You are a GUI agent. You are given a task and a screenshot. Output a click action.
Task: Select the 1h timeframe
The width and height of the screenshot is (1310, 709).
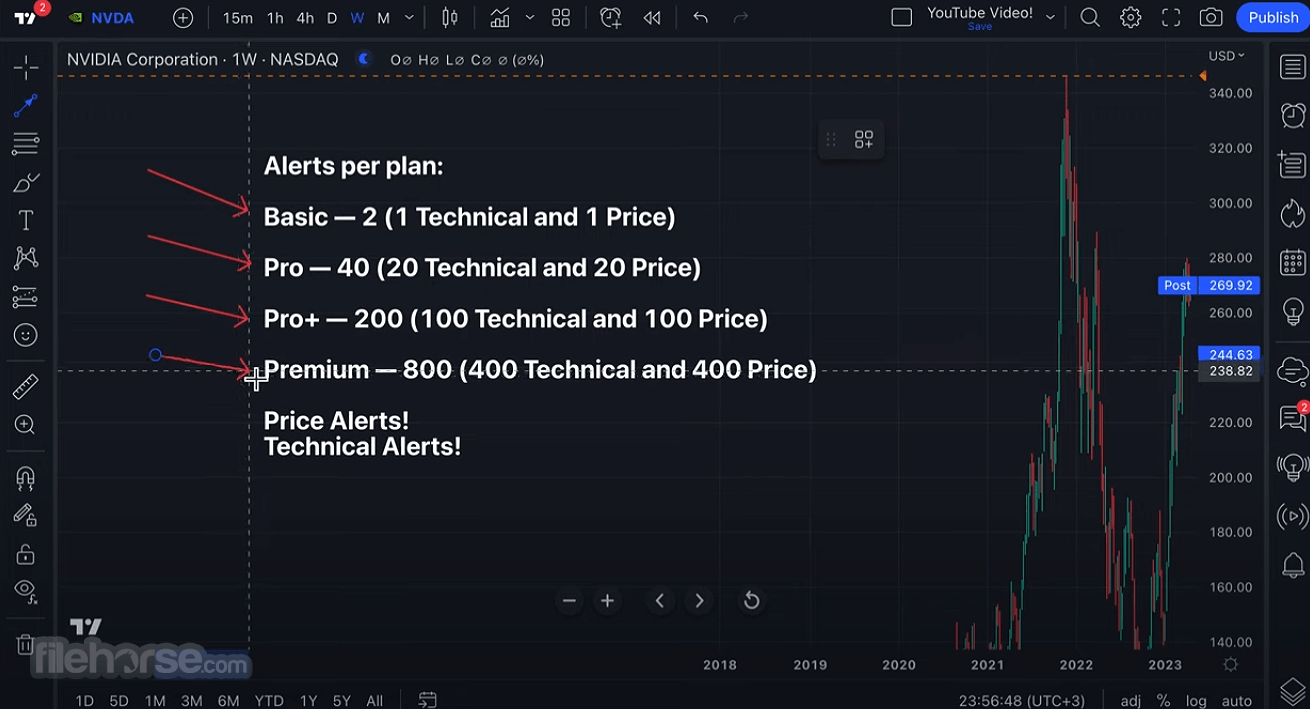[x=275, y=18]
